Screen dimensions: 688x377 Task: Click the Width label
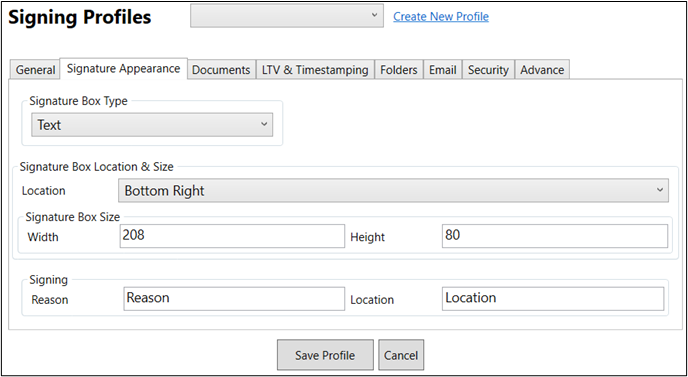[x=43, y=237]
